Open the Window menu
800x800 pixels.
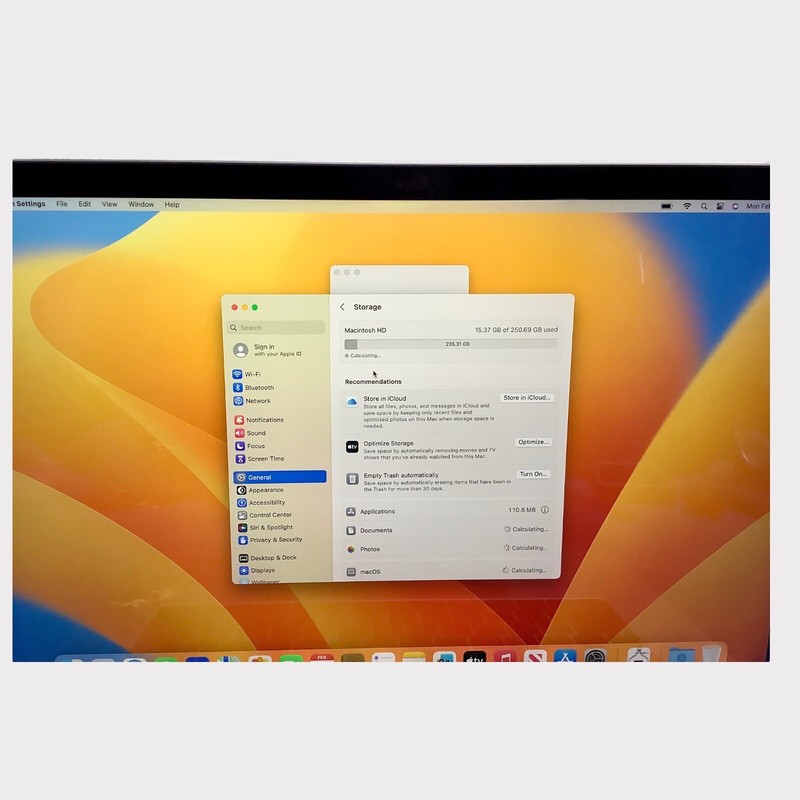click(x=141, y=204)
